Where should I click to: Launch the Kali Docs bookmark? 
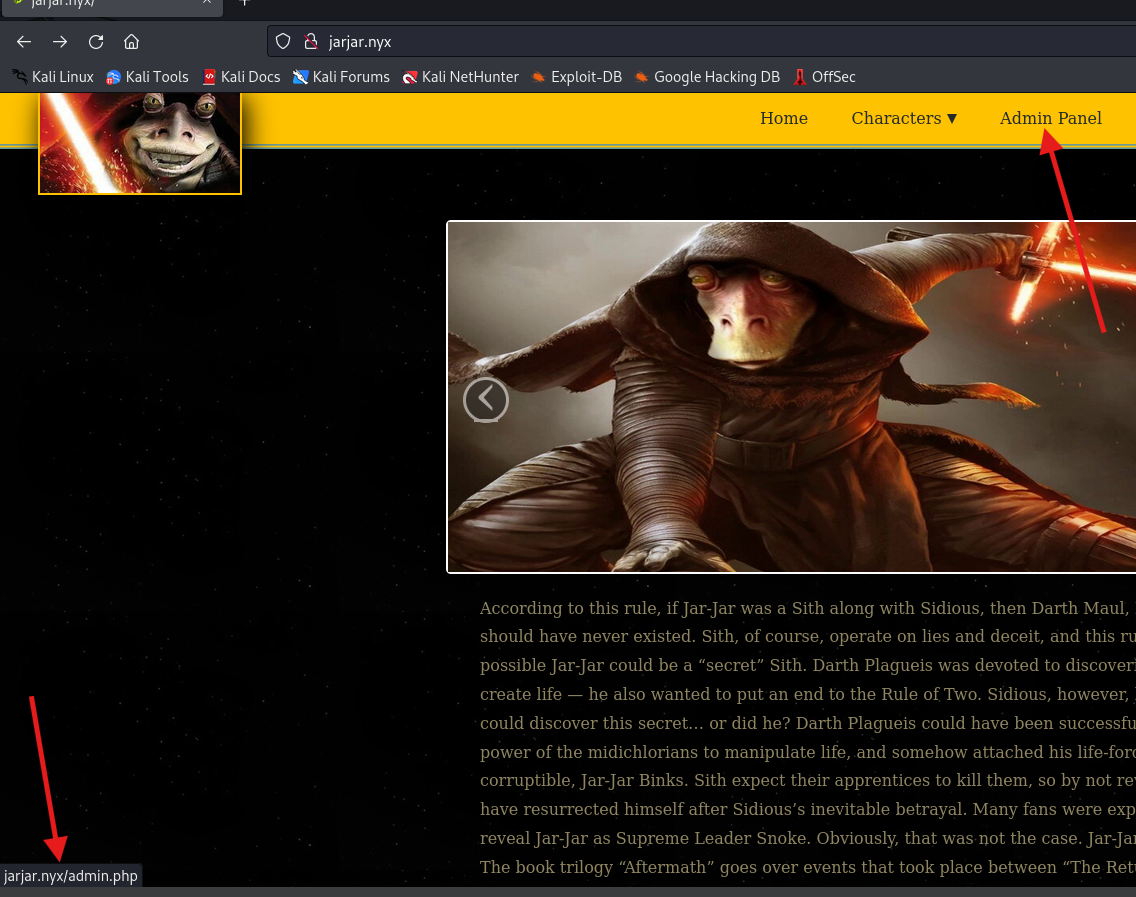click(241, 77)
